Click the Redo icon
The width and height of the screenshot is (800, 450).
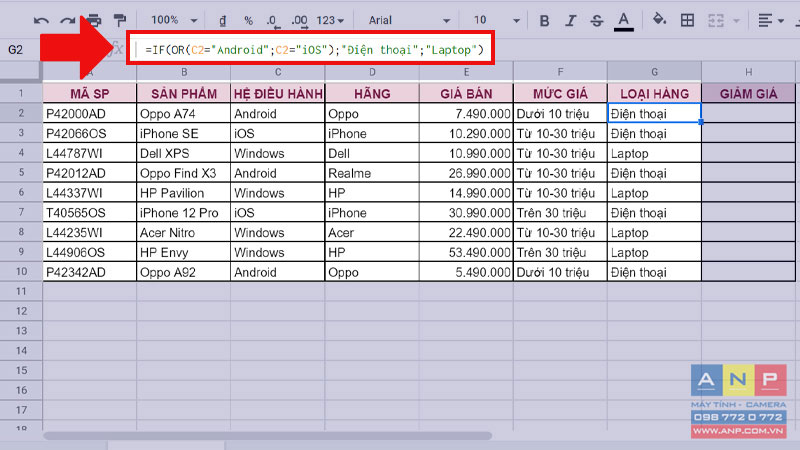67,20
